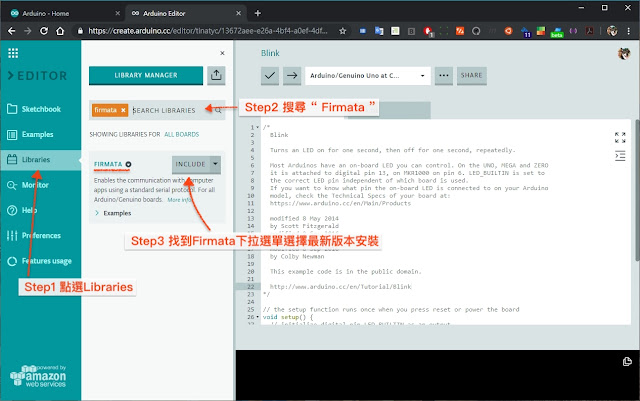Click code line 22 tutorial URL

coord(340,287)
